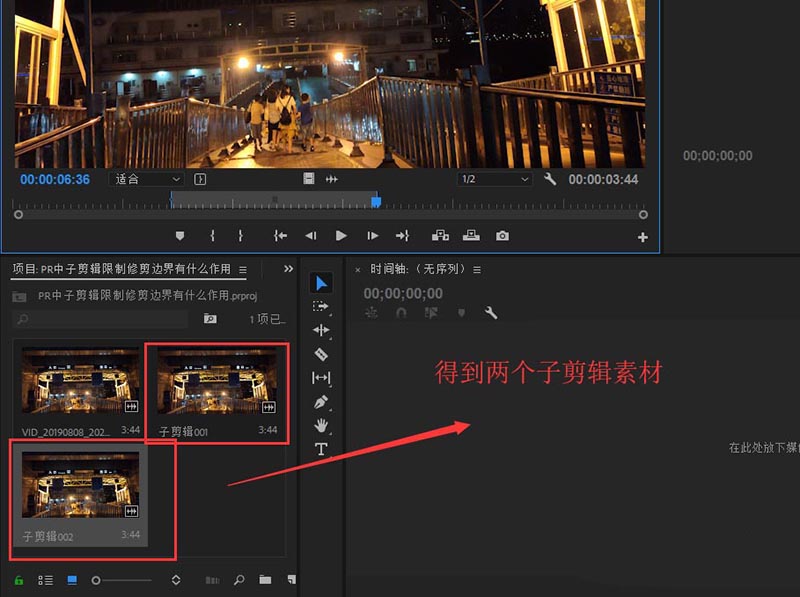
Task: Open the 时间轴 panel menu
Action: click(477, 270)
